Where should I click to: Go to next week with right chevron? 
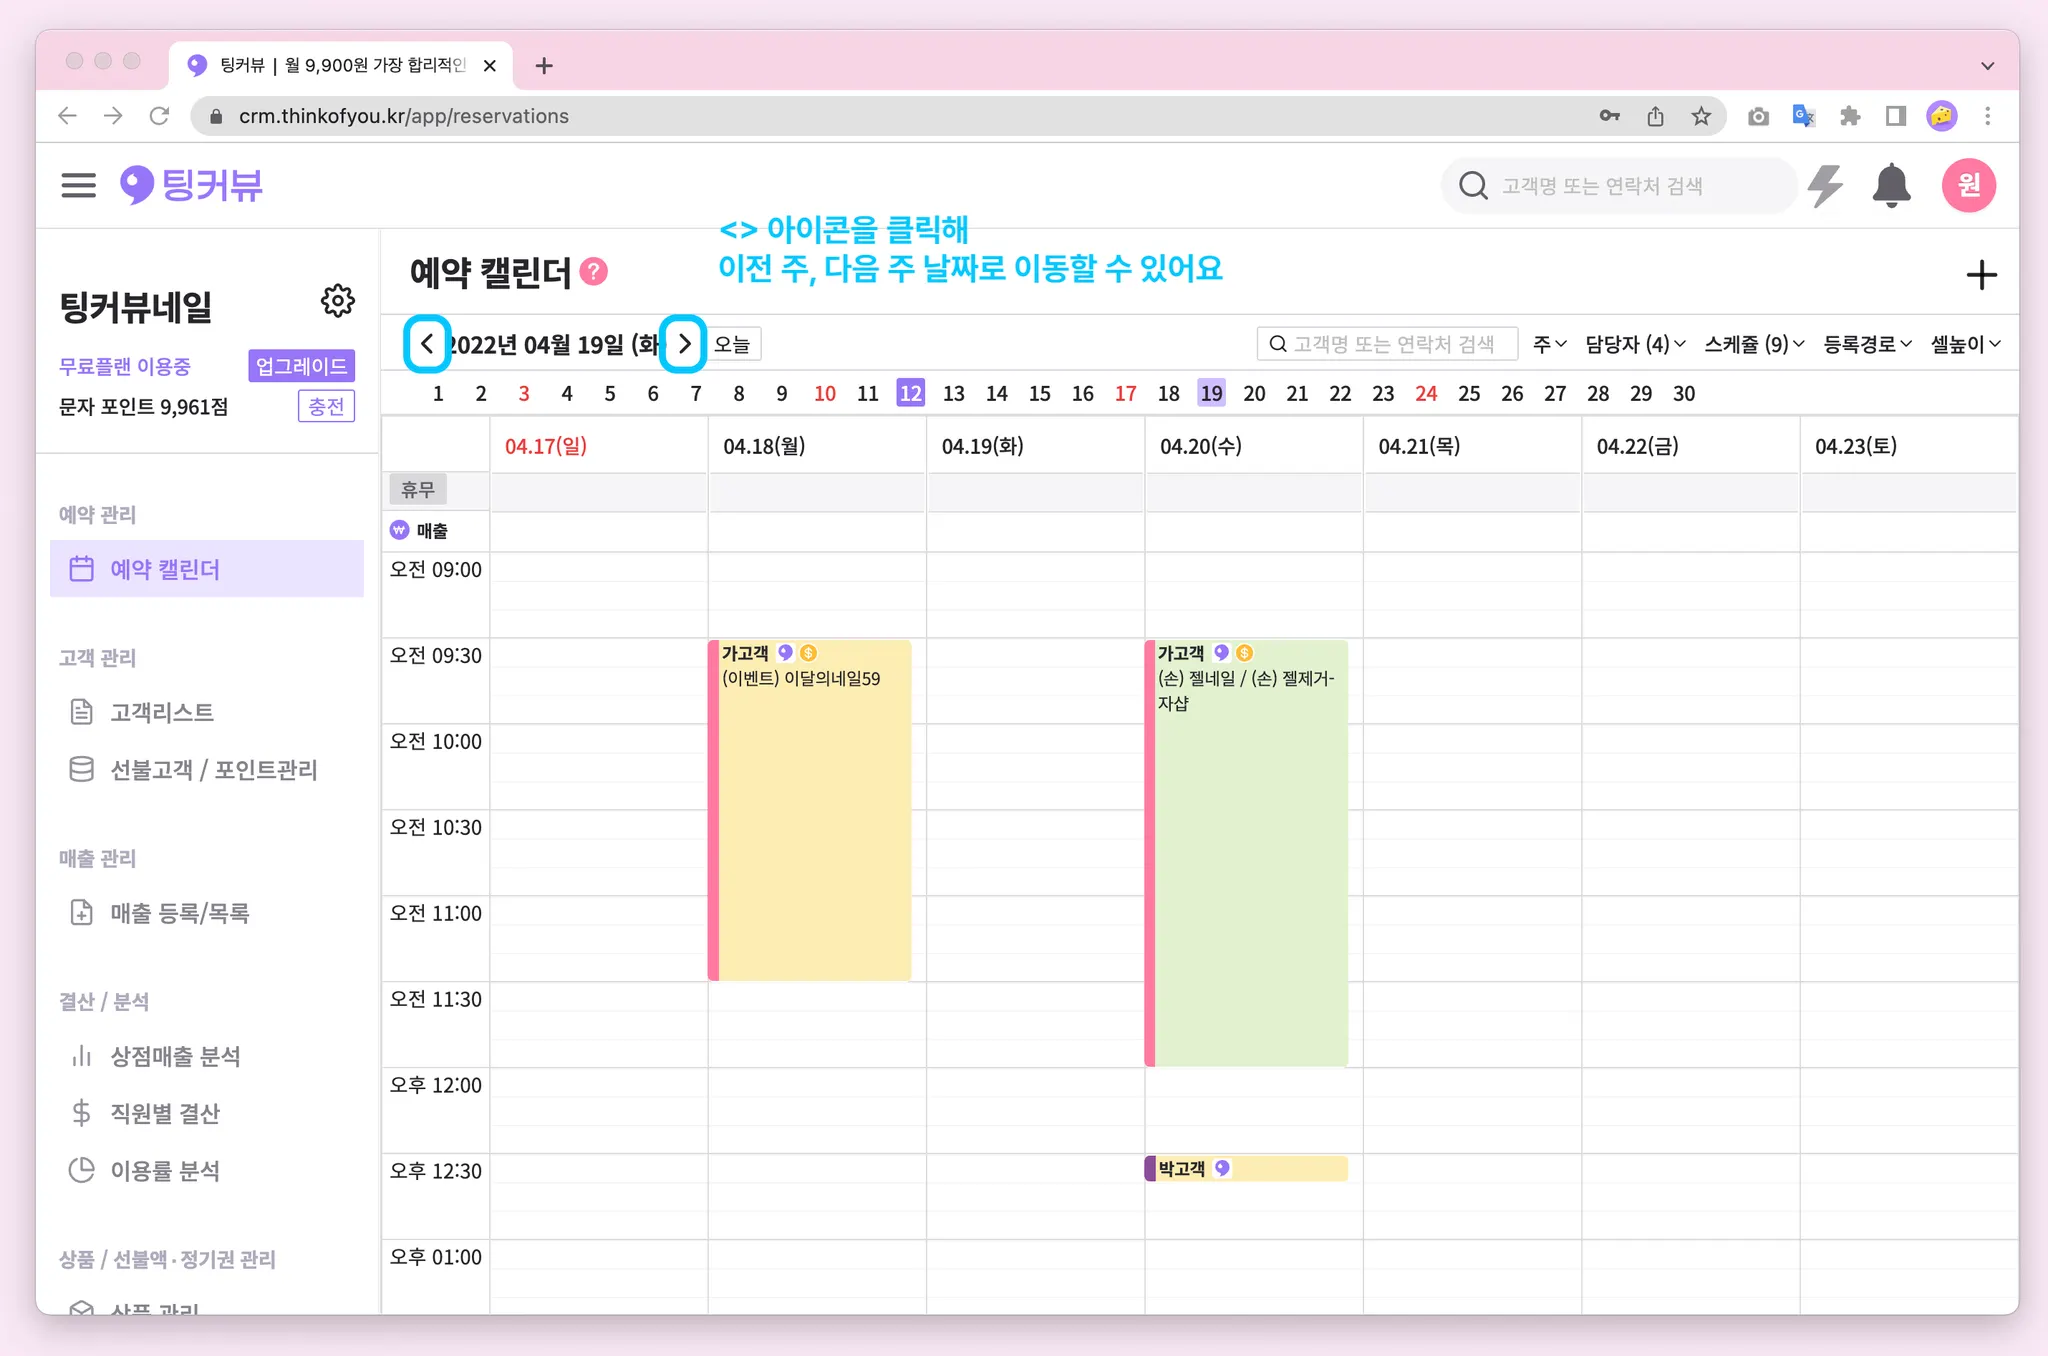[x=684, y=344]
